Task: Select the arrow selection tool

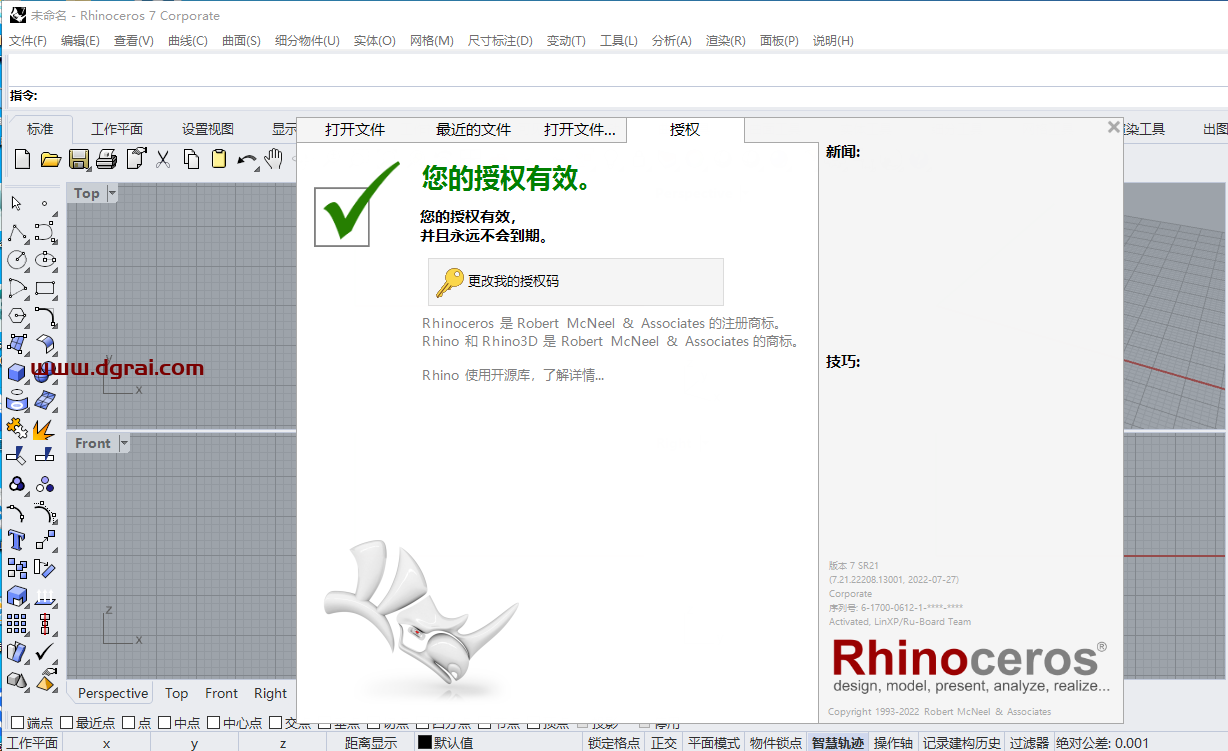Action: tap(15, 204)
